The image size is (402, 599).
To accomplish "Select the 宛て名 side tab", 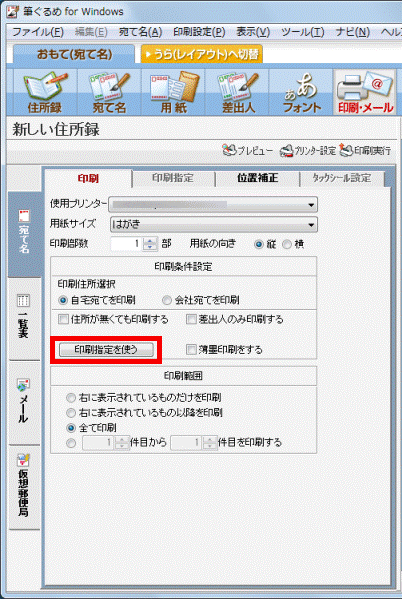I will coord(24,234).
